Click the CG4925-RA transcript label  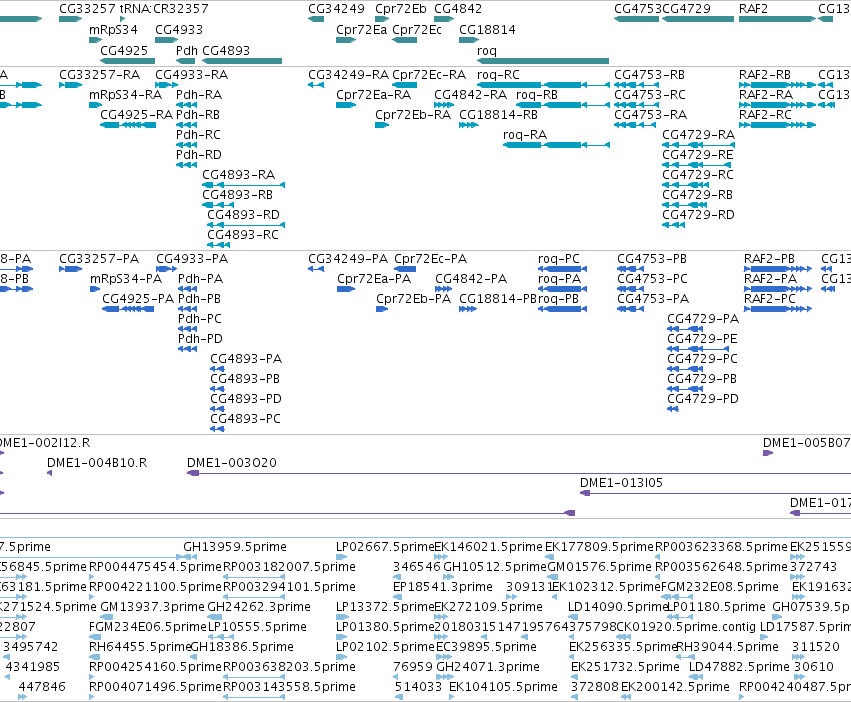(136, 115)
